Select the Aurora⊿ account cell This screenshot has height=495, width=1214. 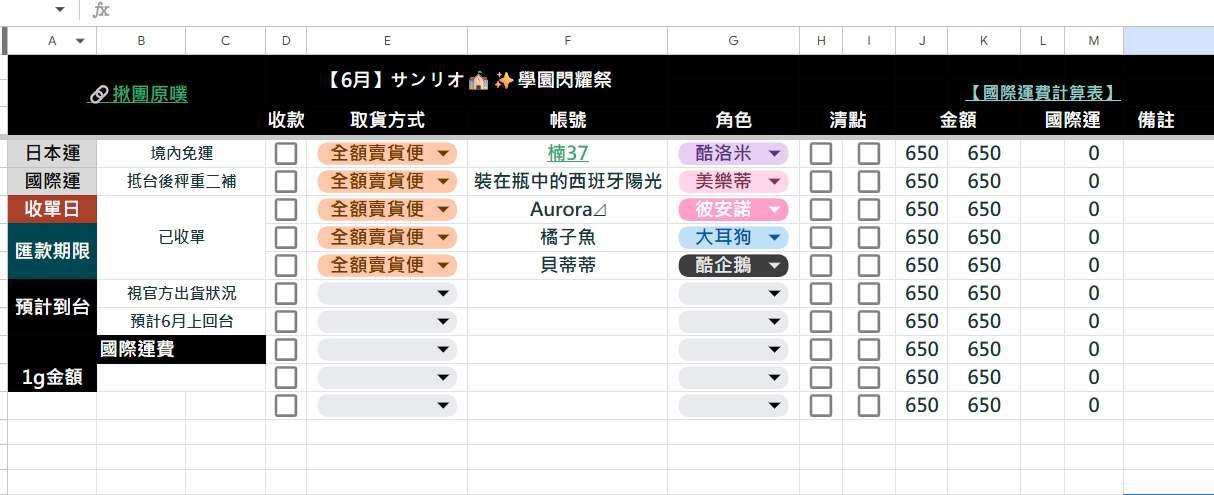pos(567,209)
